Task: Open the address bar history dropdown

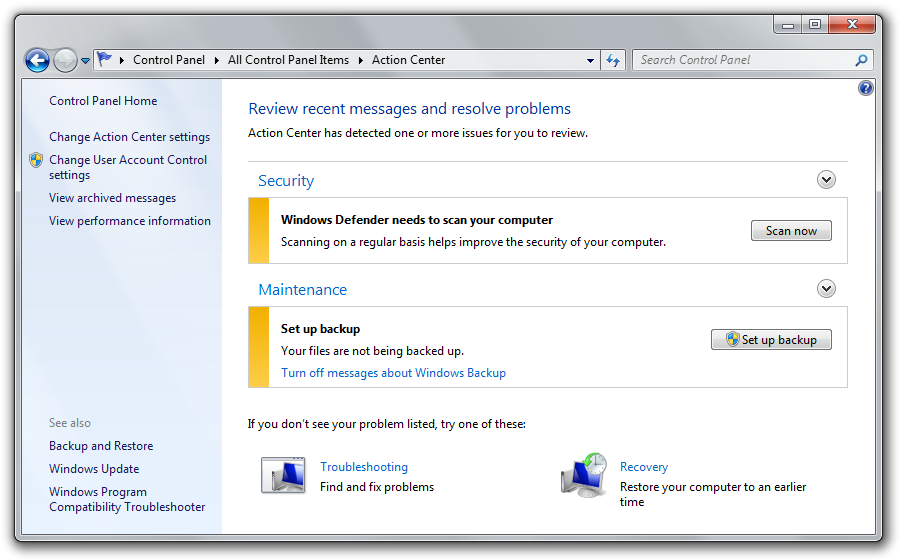Action: click(590, 60)
